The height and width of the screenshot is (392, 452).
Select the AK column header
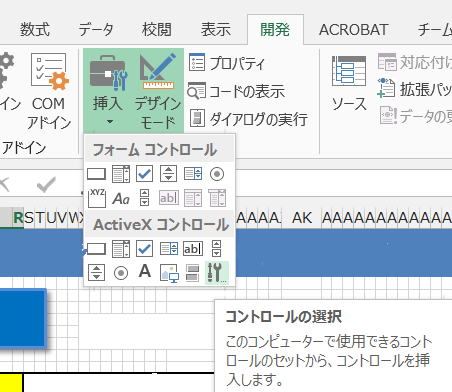302,218
